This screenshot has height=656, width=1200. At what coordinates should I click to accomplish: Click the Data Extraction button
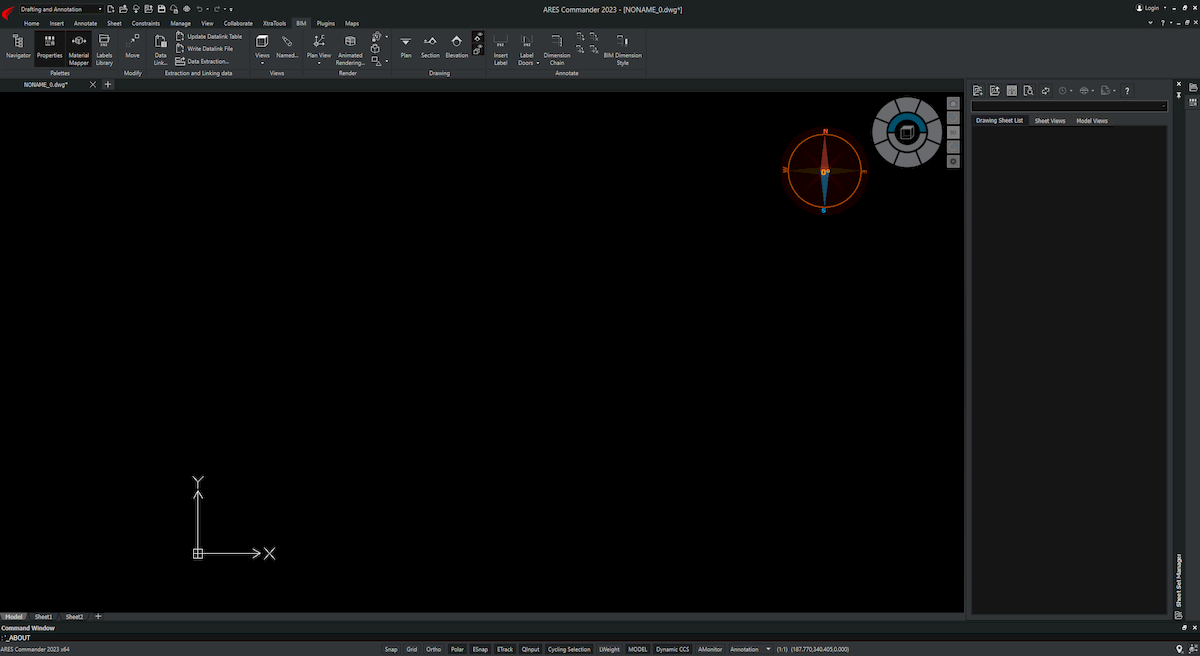207,61
